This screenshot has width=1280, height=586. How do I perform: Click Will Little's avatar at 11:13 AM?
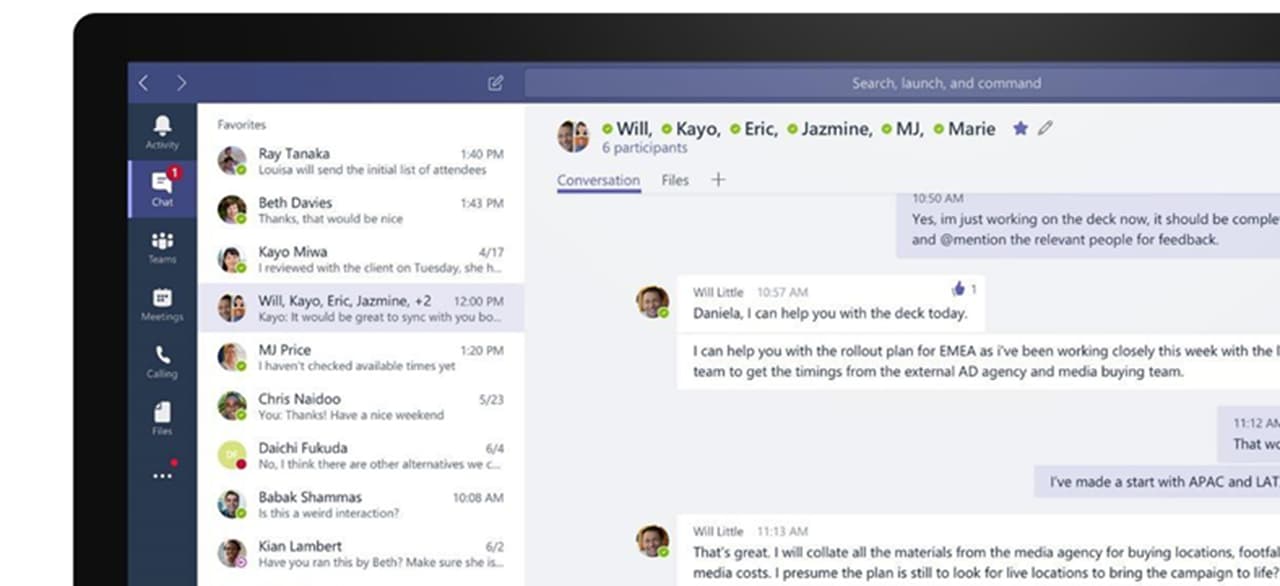point(652,540)
